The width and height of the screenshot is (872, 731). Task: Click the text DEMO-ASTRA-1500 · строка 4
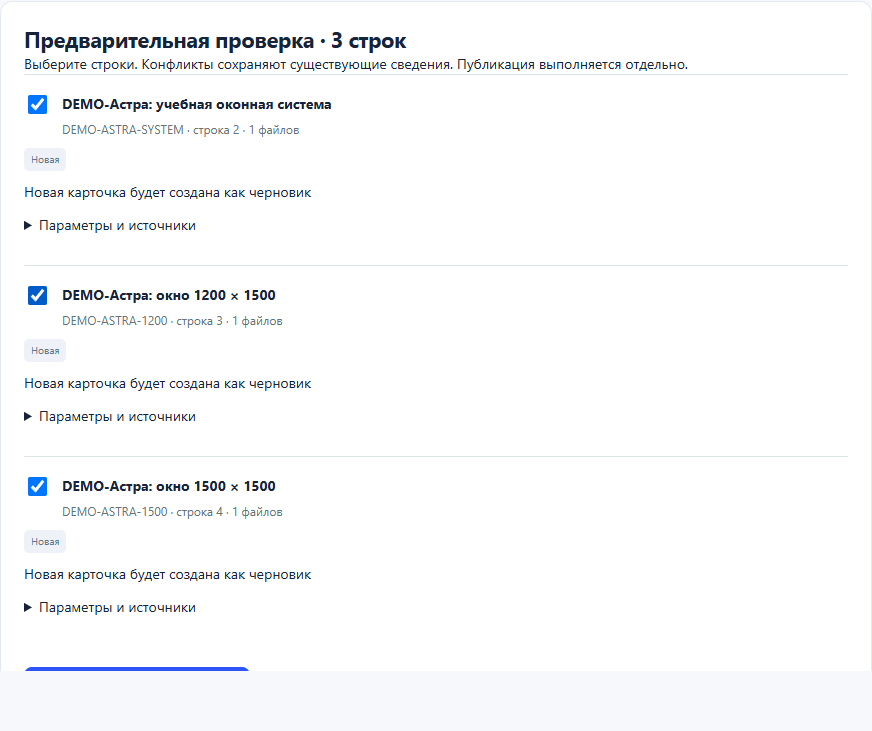(x=142, y=512)
